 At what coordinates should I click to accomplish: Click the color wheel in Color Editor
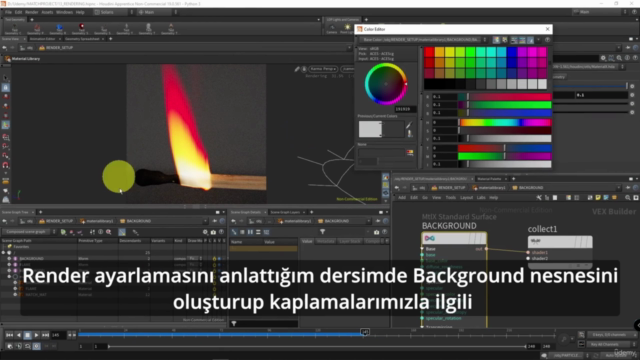(x=386, y=84)
